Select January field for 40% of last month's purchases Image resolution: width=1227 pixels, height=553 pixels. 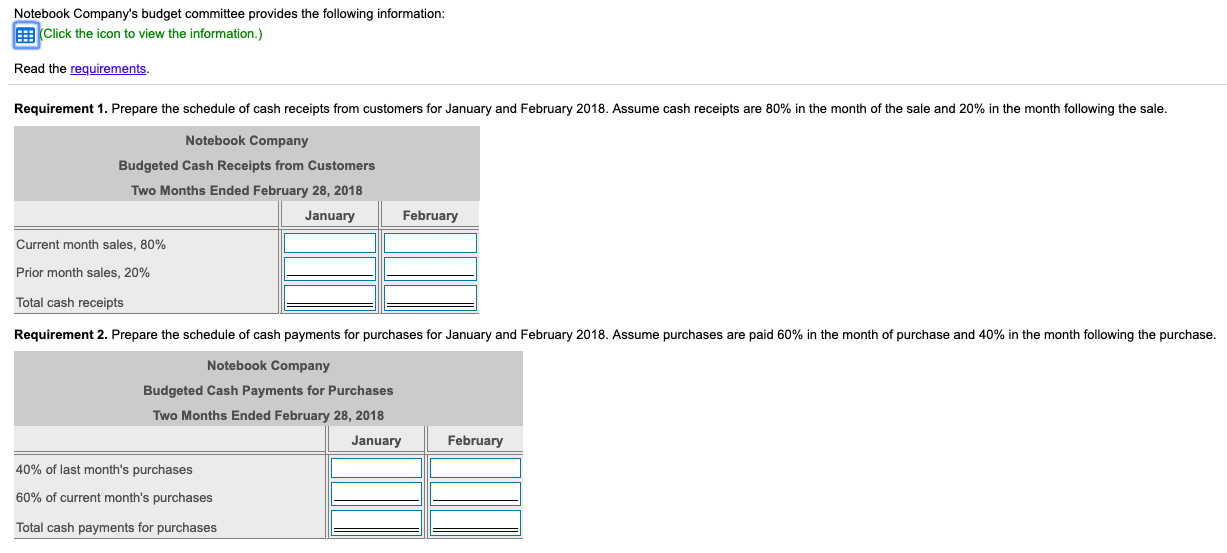pos(377,468)
